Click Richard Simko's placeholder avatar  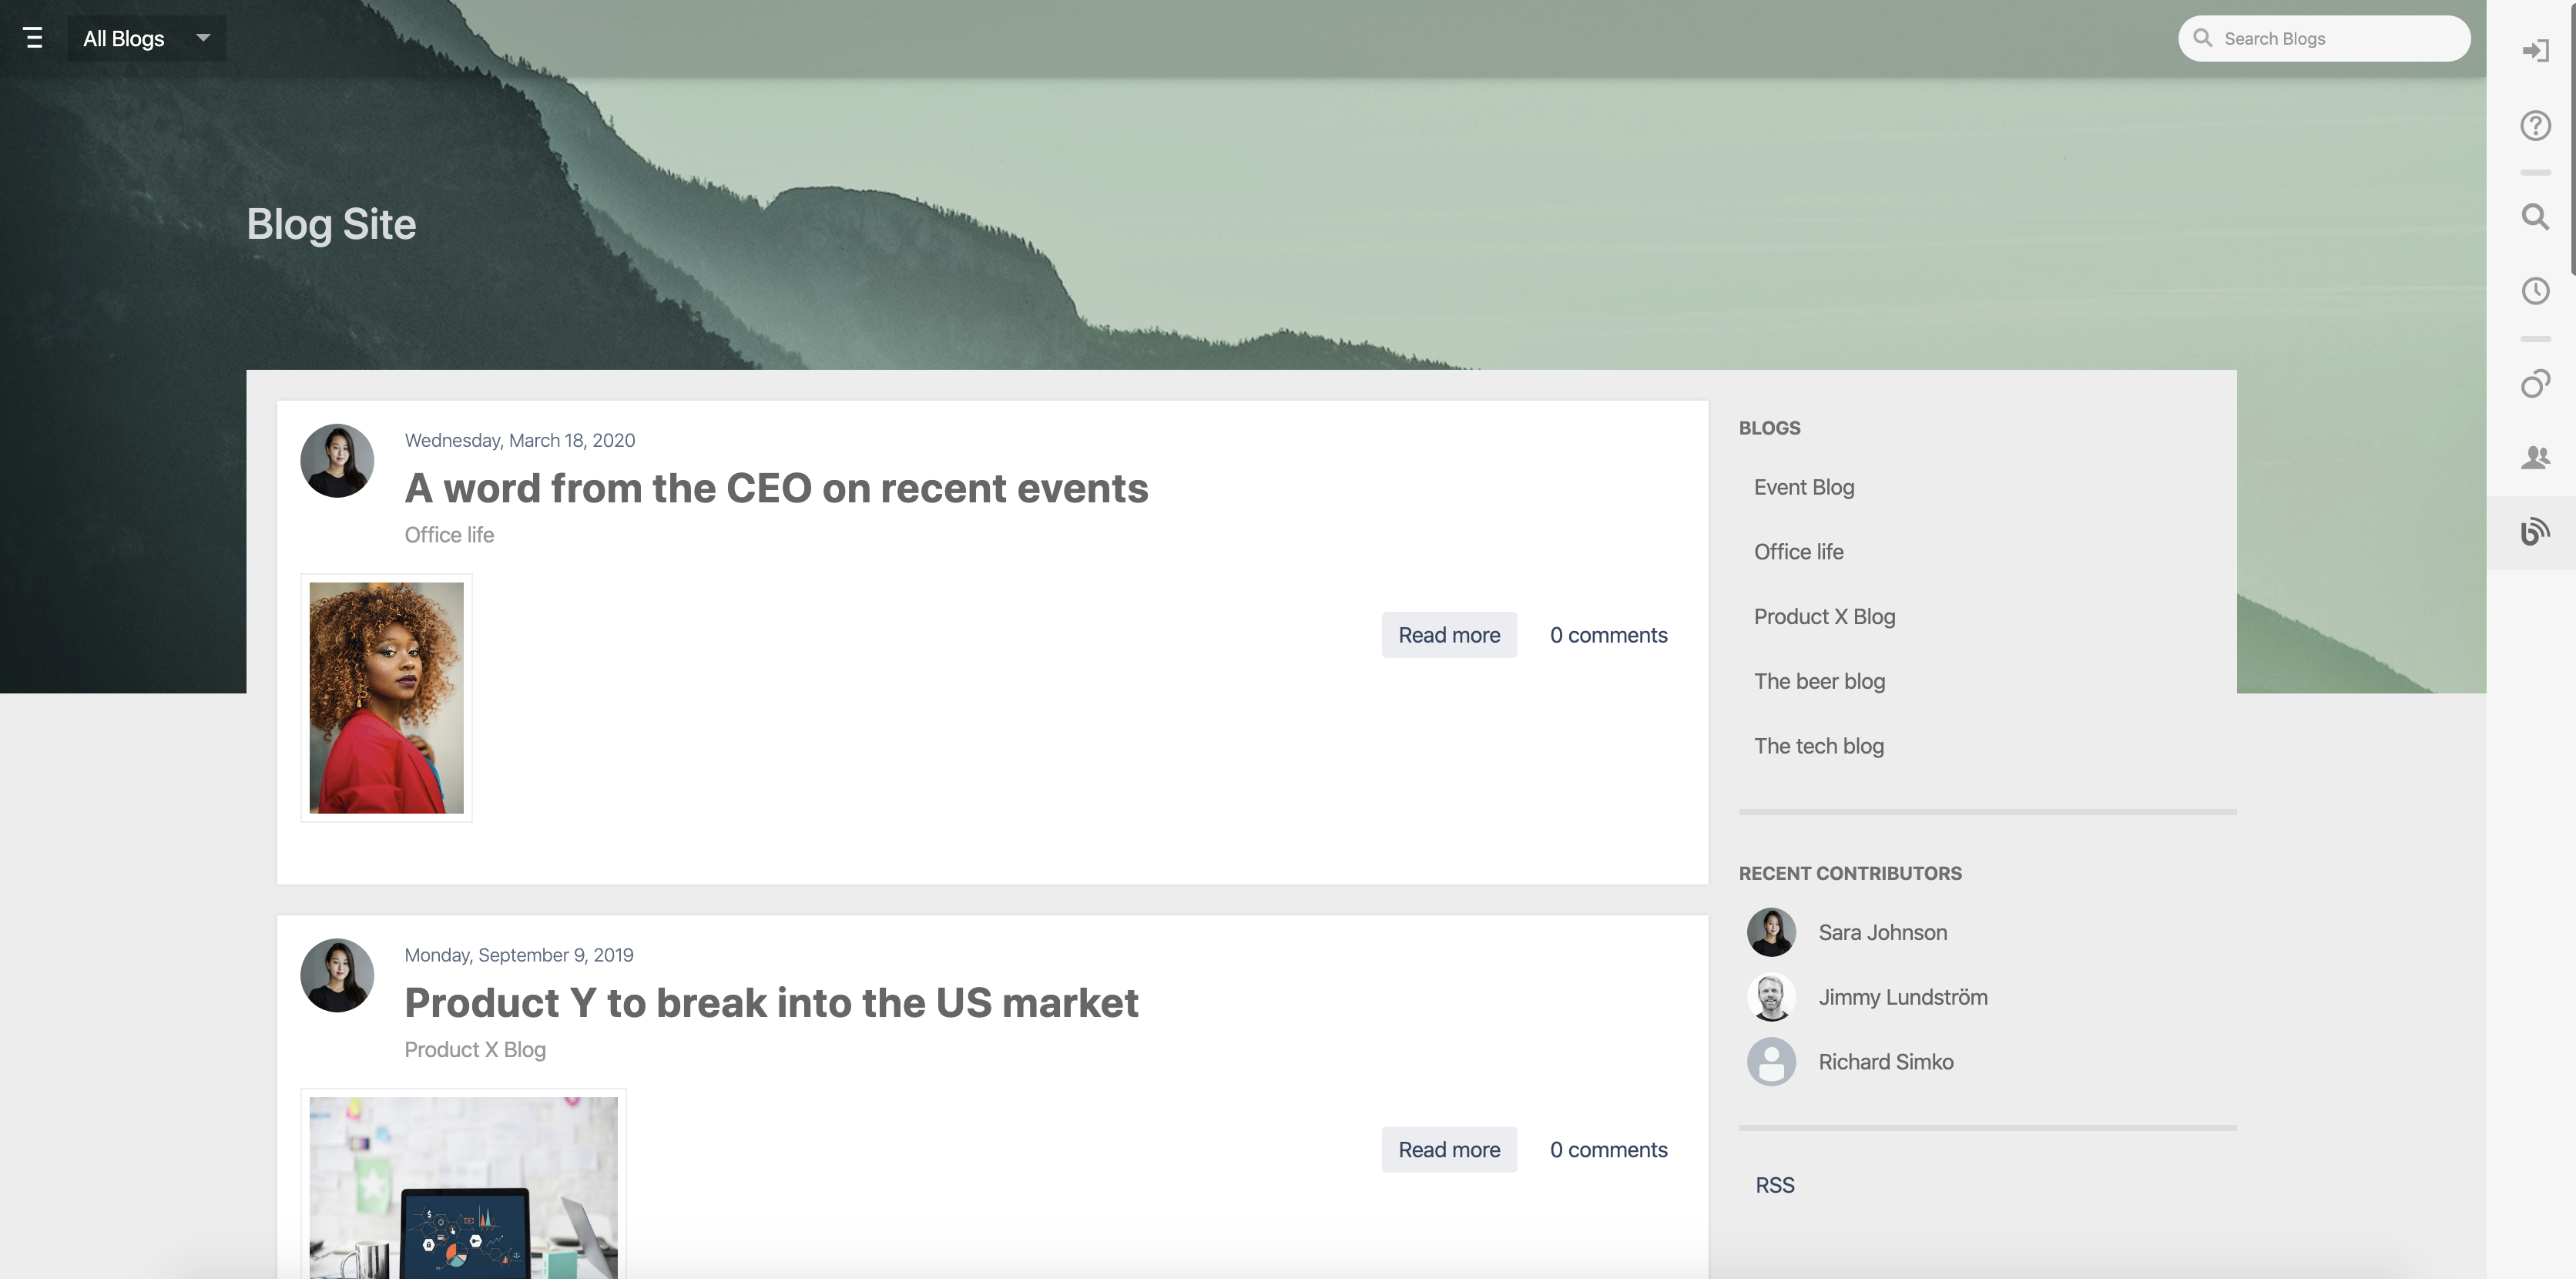coord(1771,1062)
